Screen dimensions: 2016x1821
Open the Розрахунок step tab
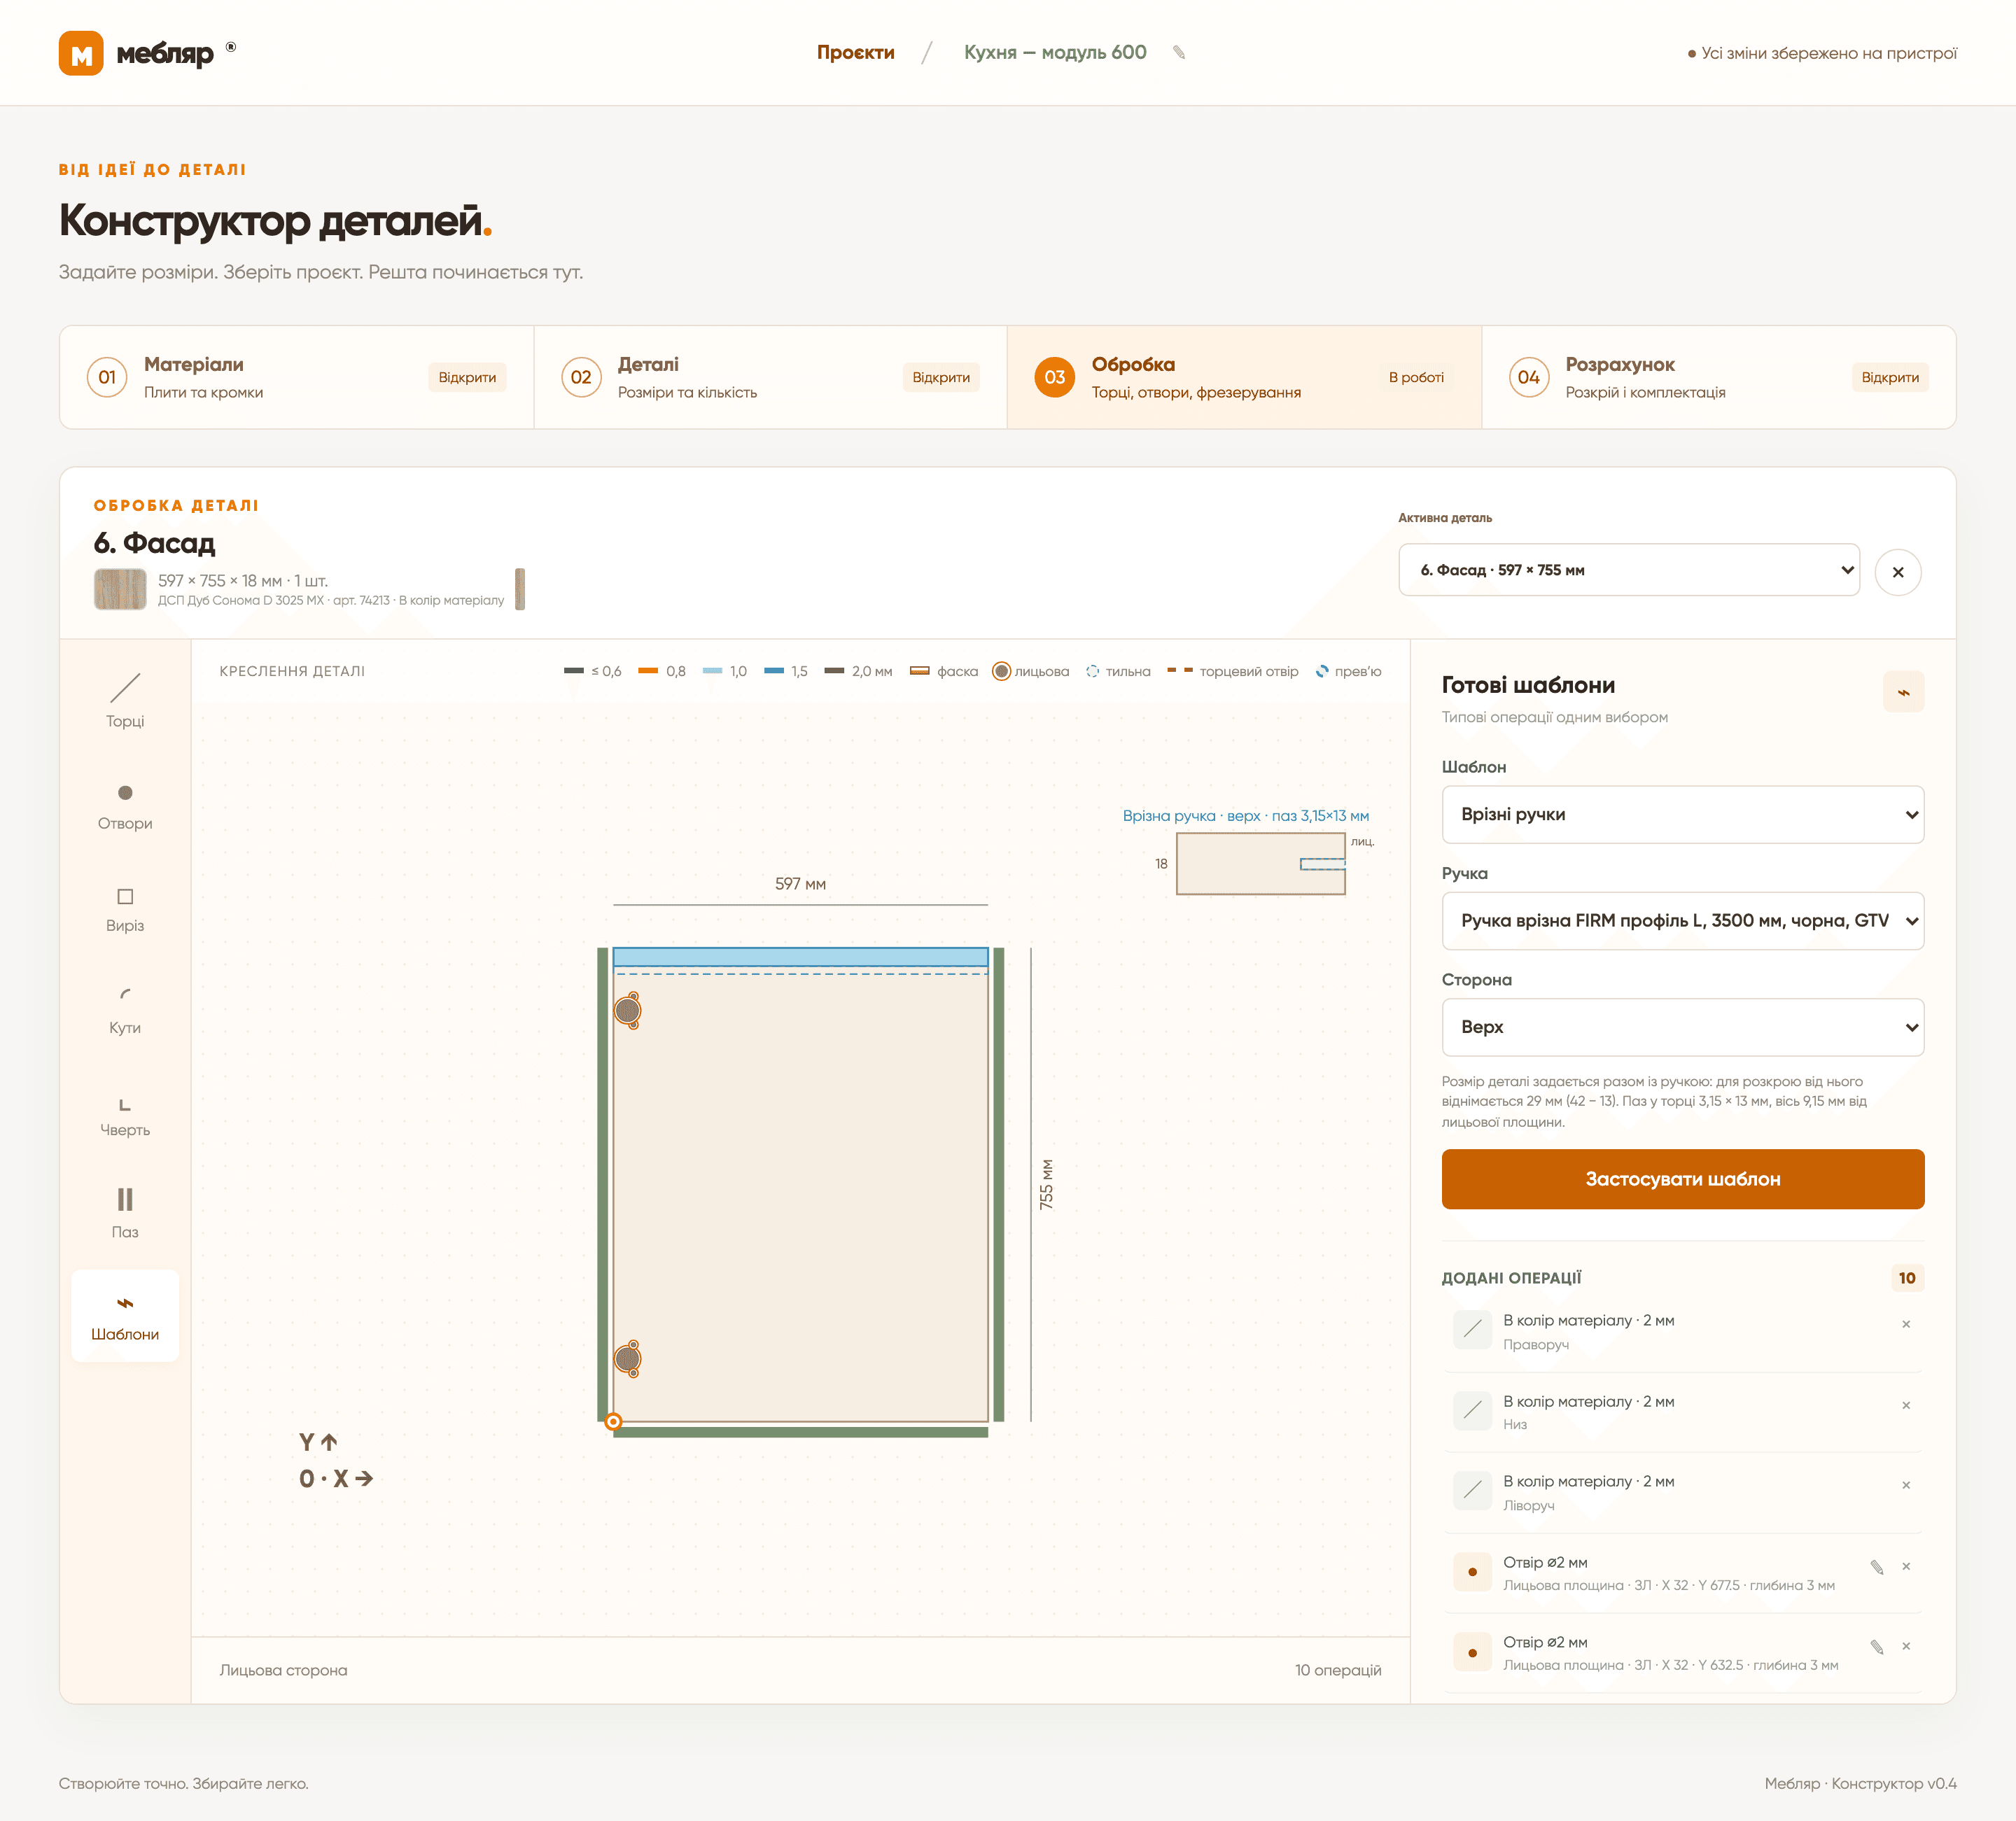1718,377
